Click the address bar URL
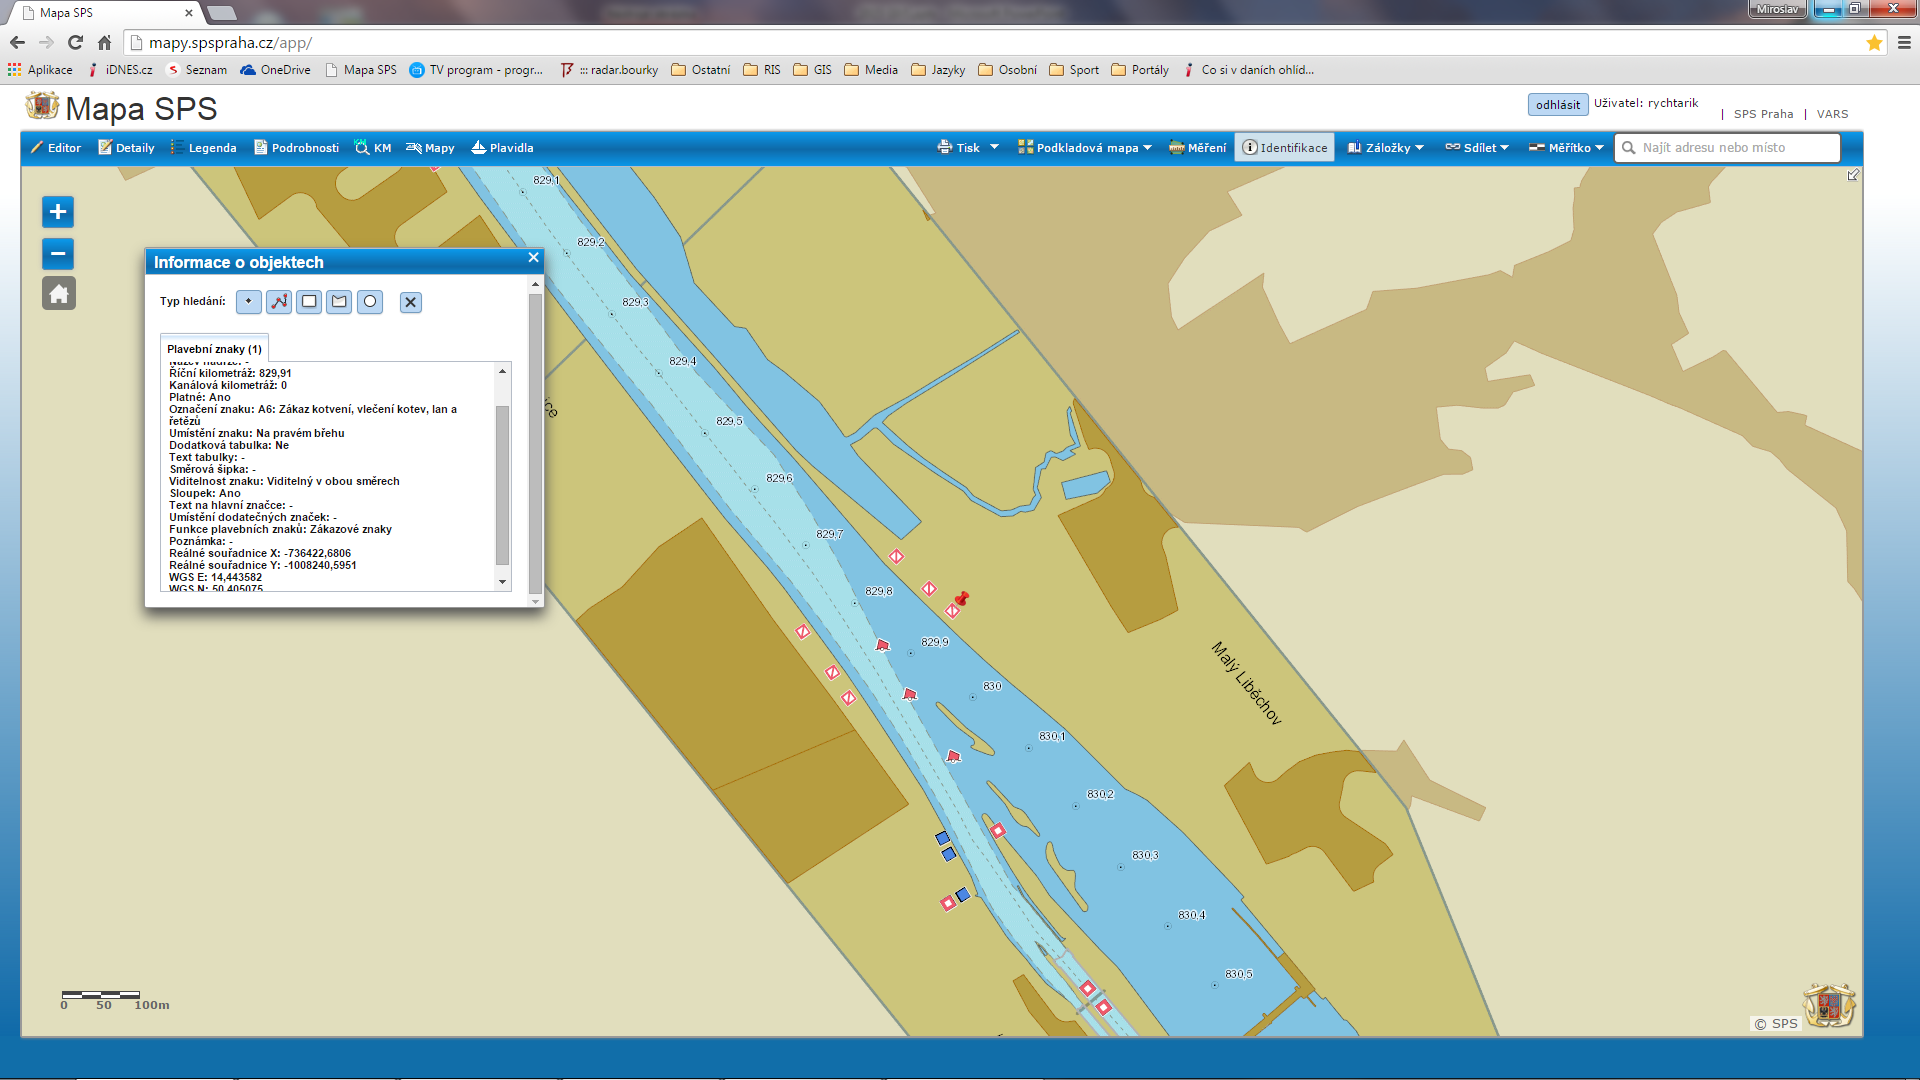 (230, 43)
